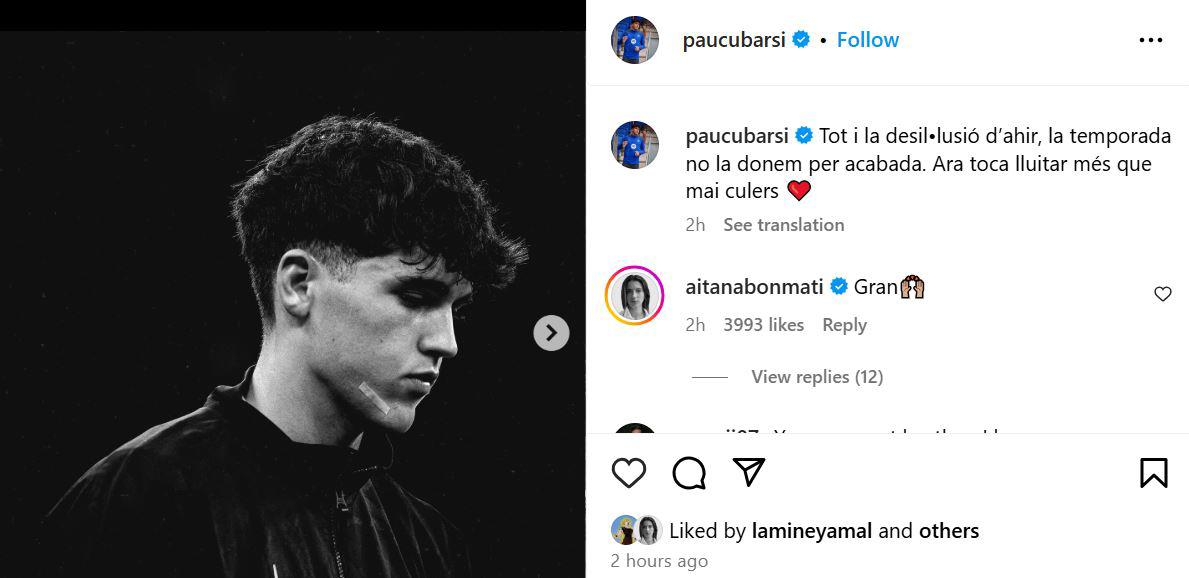The height and width of the screenshot is (578, 1189).
Task: Save the post using the bookmark icon
Action: coord(1153,473)
